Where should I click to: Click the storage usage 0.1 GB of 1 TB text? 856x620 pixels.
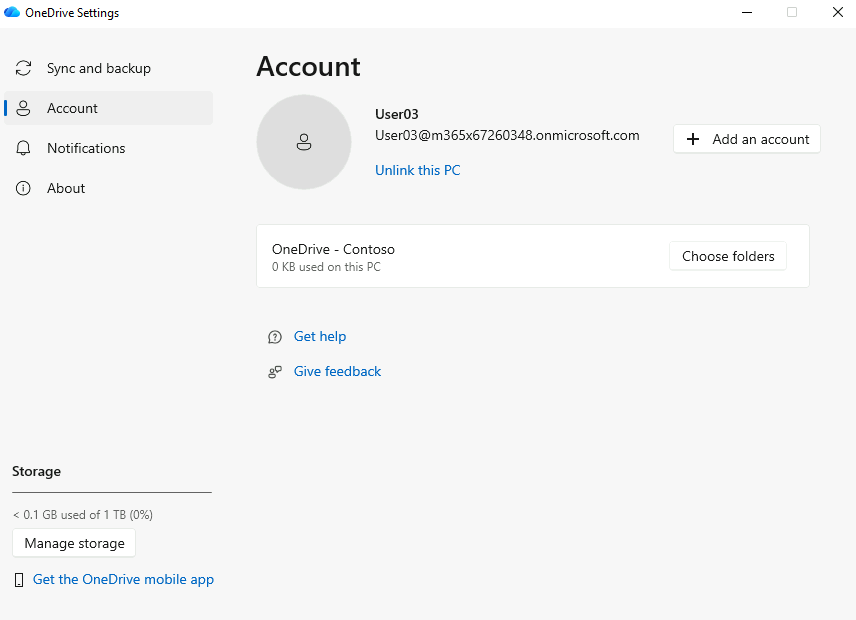tap(82, 515)
